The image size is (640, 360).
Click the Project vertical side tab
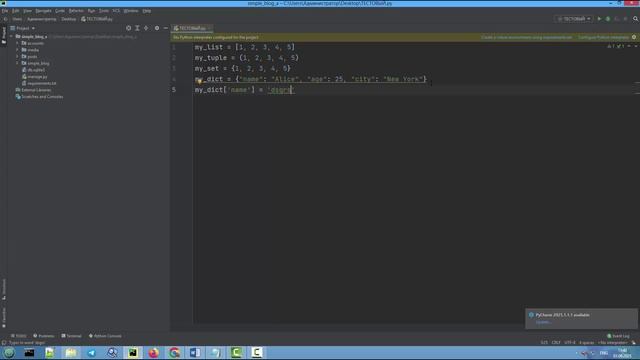tap(4, 36)
